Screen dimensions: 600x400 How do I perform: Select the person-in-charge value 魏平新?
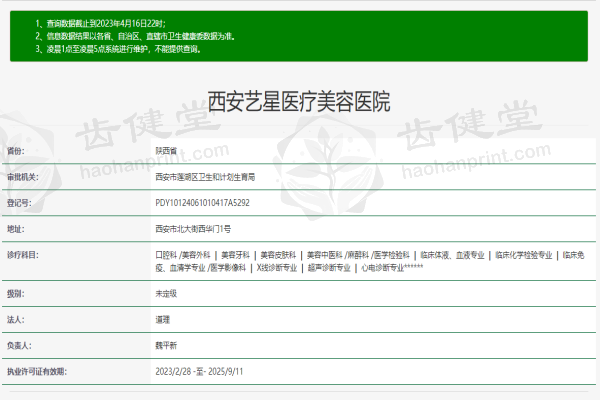point(166,346)
